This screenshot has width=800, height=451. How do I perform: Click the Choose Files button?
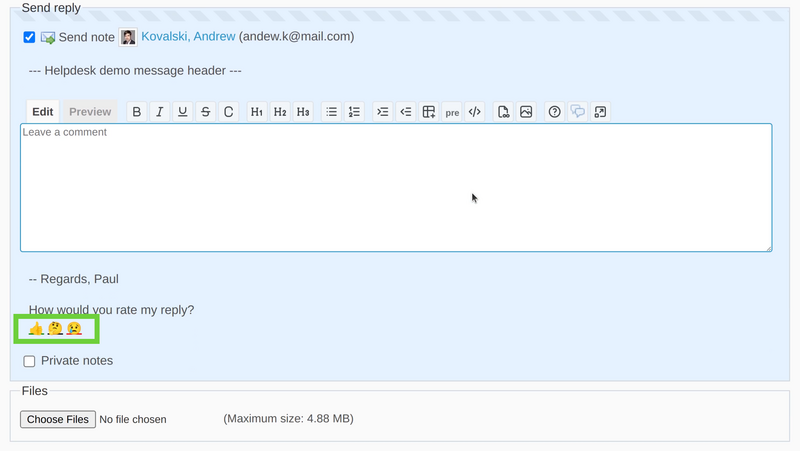57,419
